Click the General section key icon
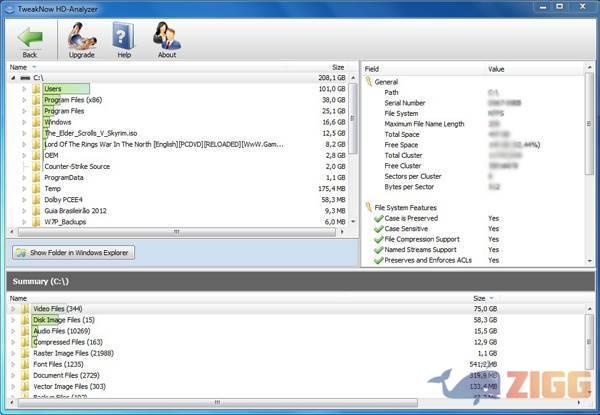The width and height of the screenshot is (600, 415). coord(369,81)
